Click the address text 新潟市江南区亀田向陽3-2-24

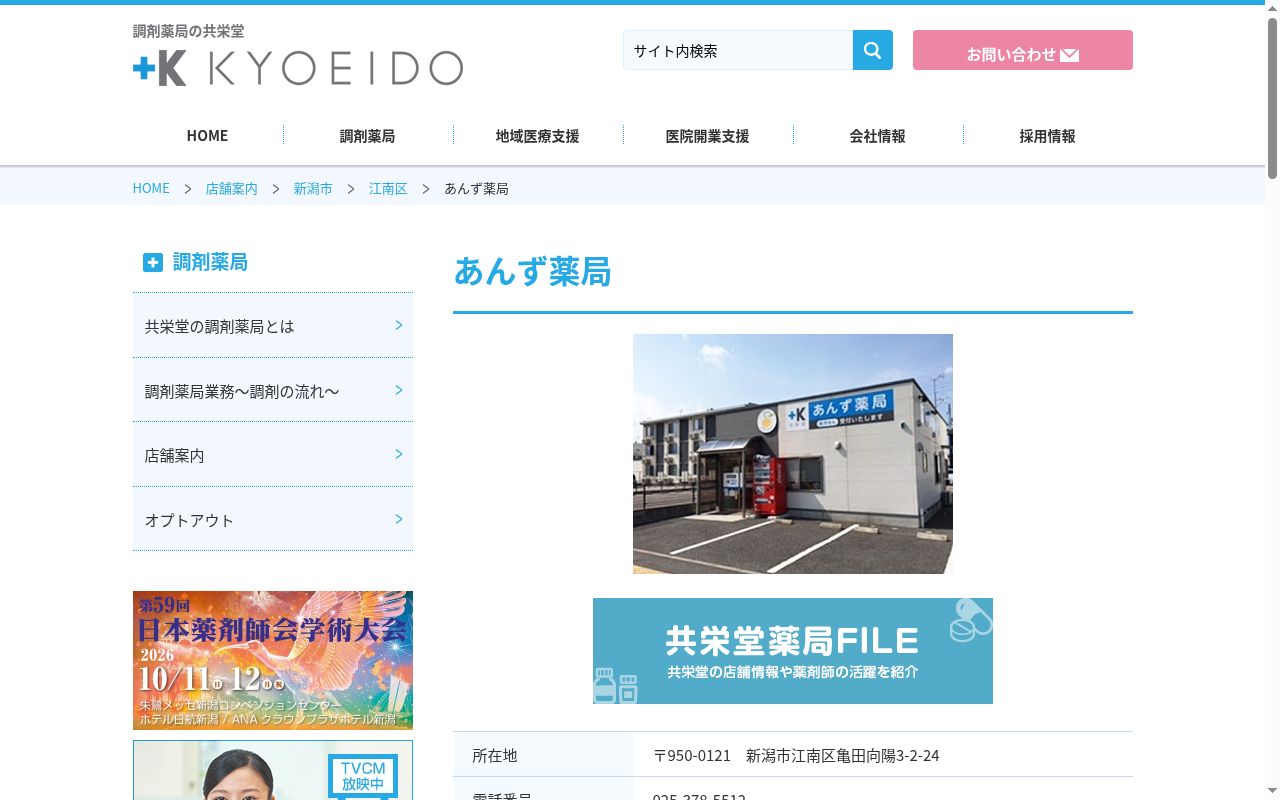pos(843,755)
